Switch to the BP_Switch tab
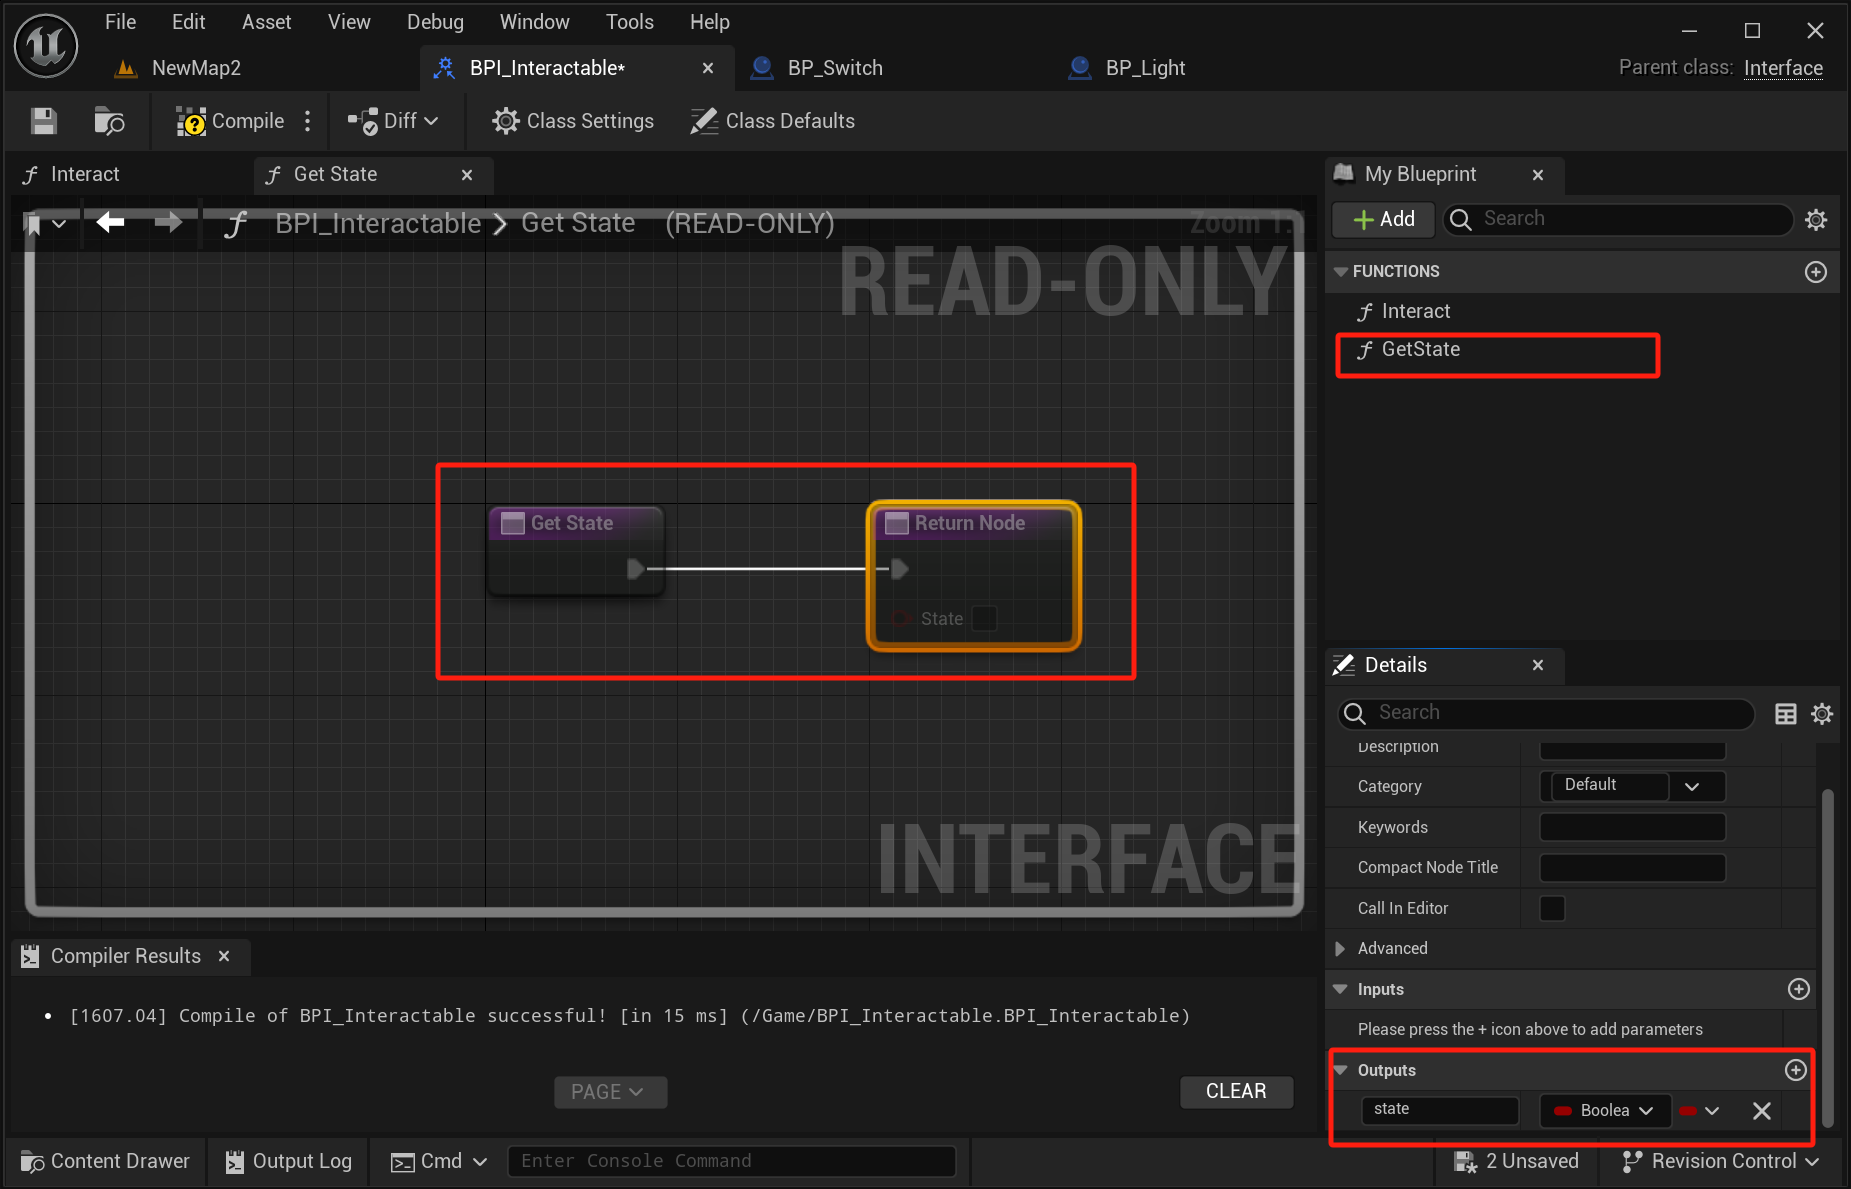 pos(835,68)
